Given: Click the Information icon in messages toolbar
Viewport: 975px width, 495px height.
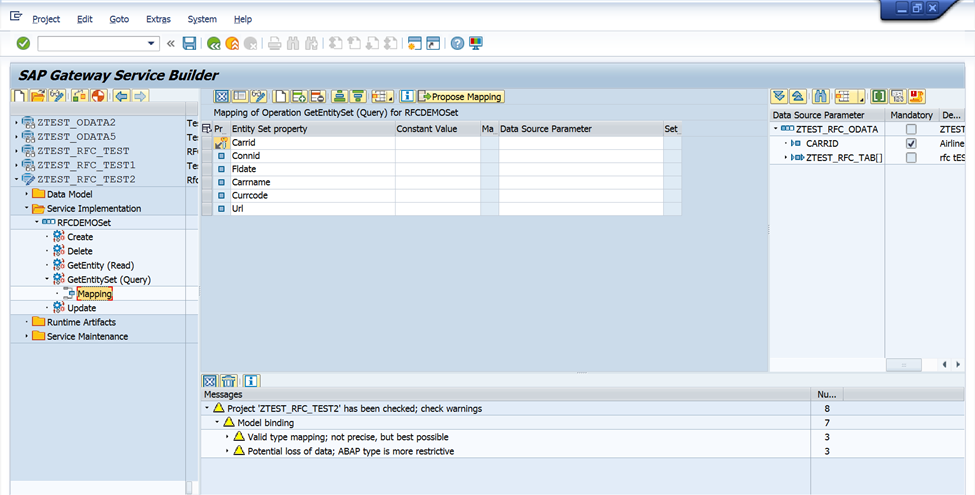Looking at the screenshot, I should click(x=251, y=381).
